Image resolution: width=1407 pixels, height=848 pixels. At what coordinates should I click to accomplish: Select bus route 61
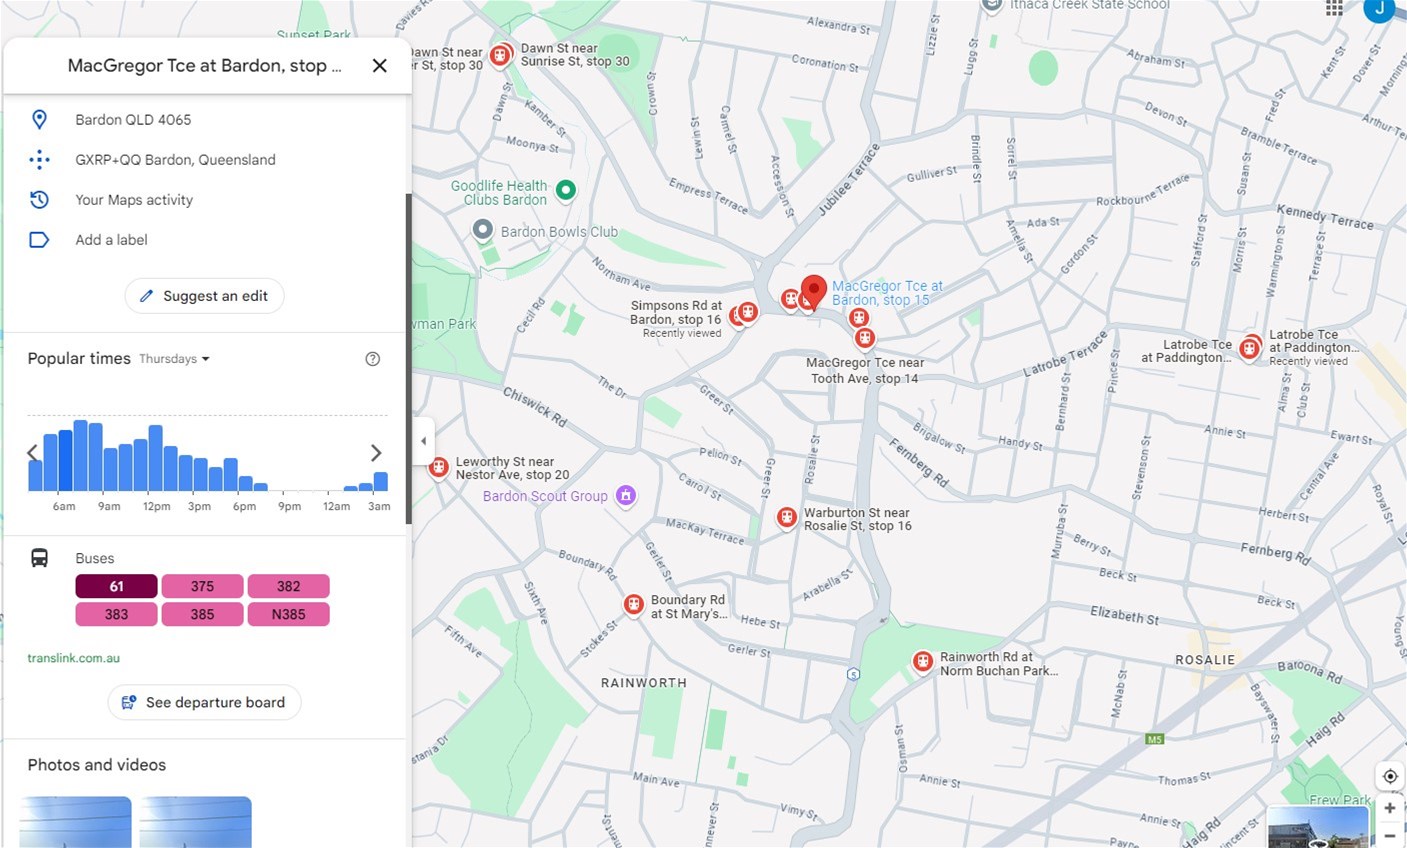(117, 586)
